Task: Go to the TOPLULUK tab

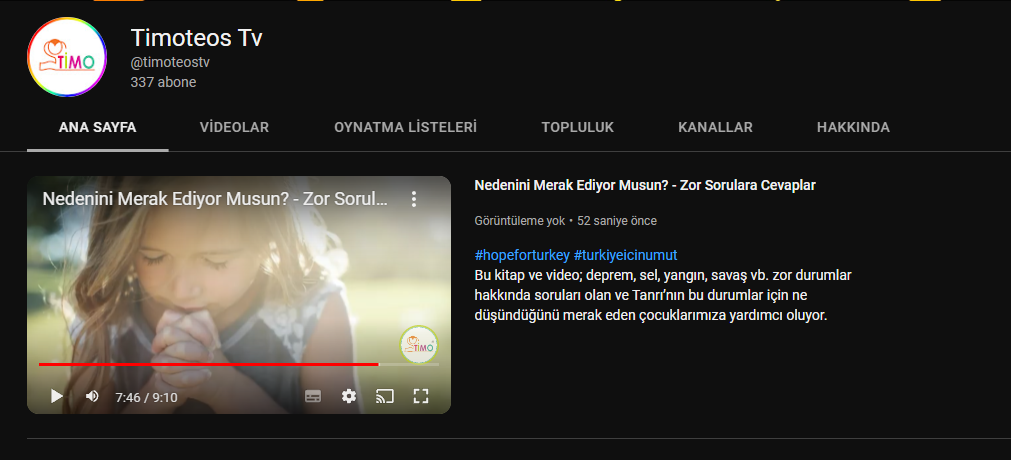Action: pos(578,128)
